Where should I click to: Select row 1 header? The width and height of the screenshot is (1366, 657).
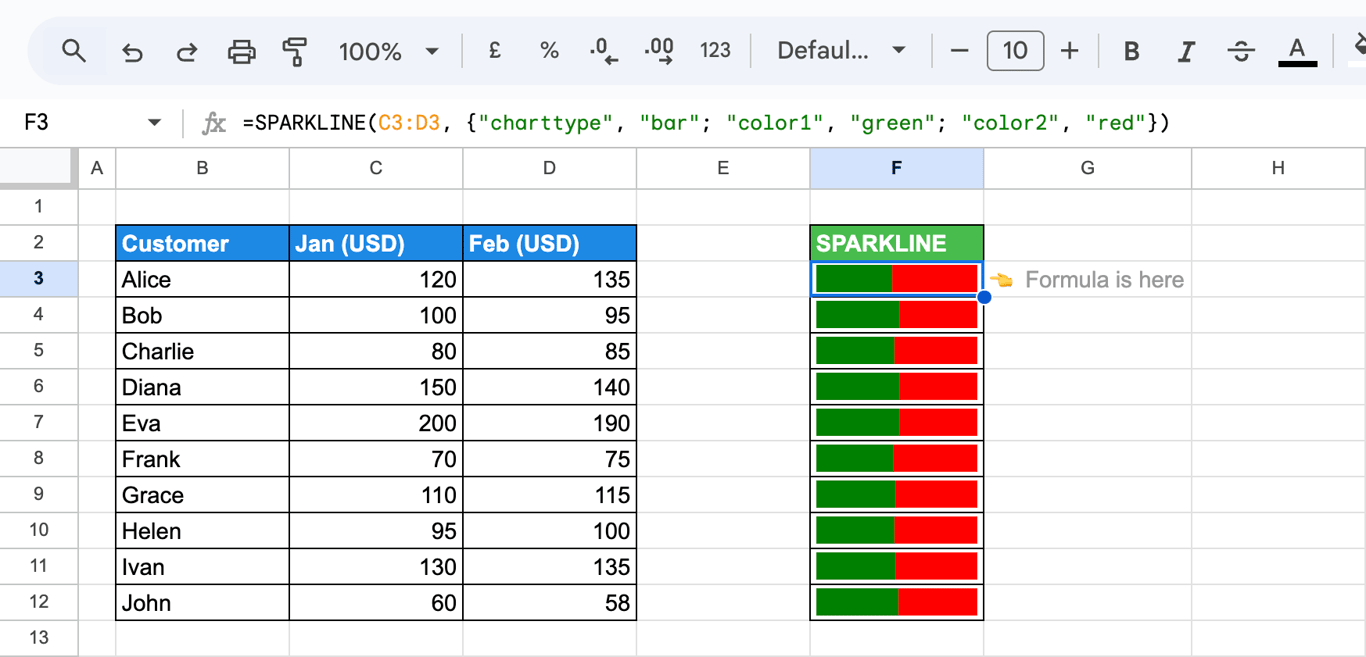(38, 207)
